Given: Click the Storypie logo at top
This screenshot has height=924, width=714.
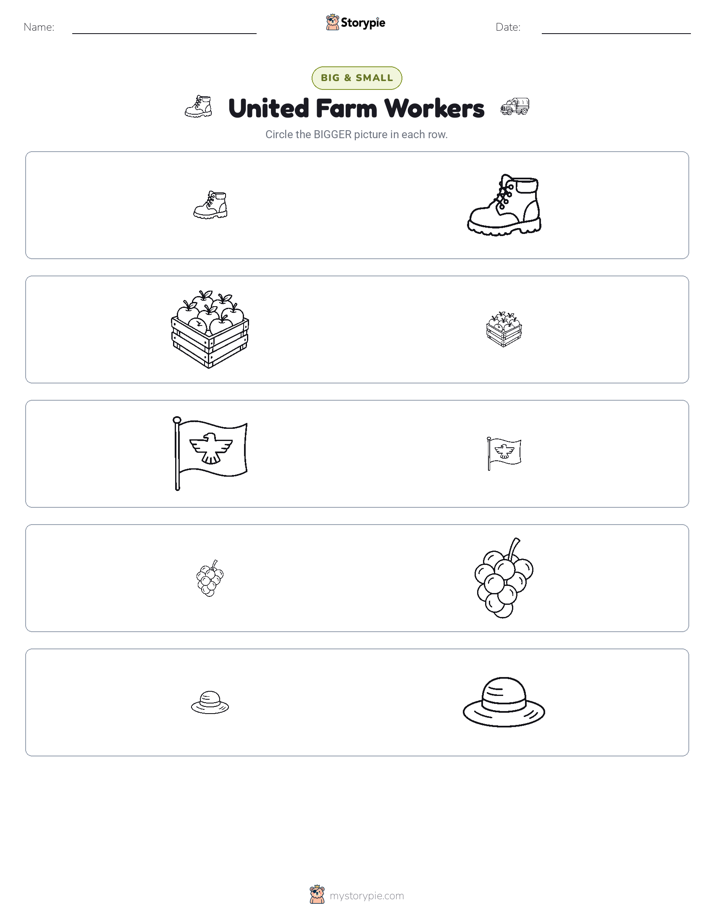Looking at the screenshot, I should pos(356,22).
